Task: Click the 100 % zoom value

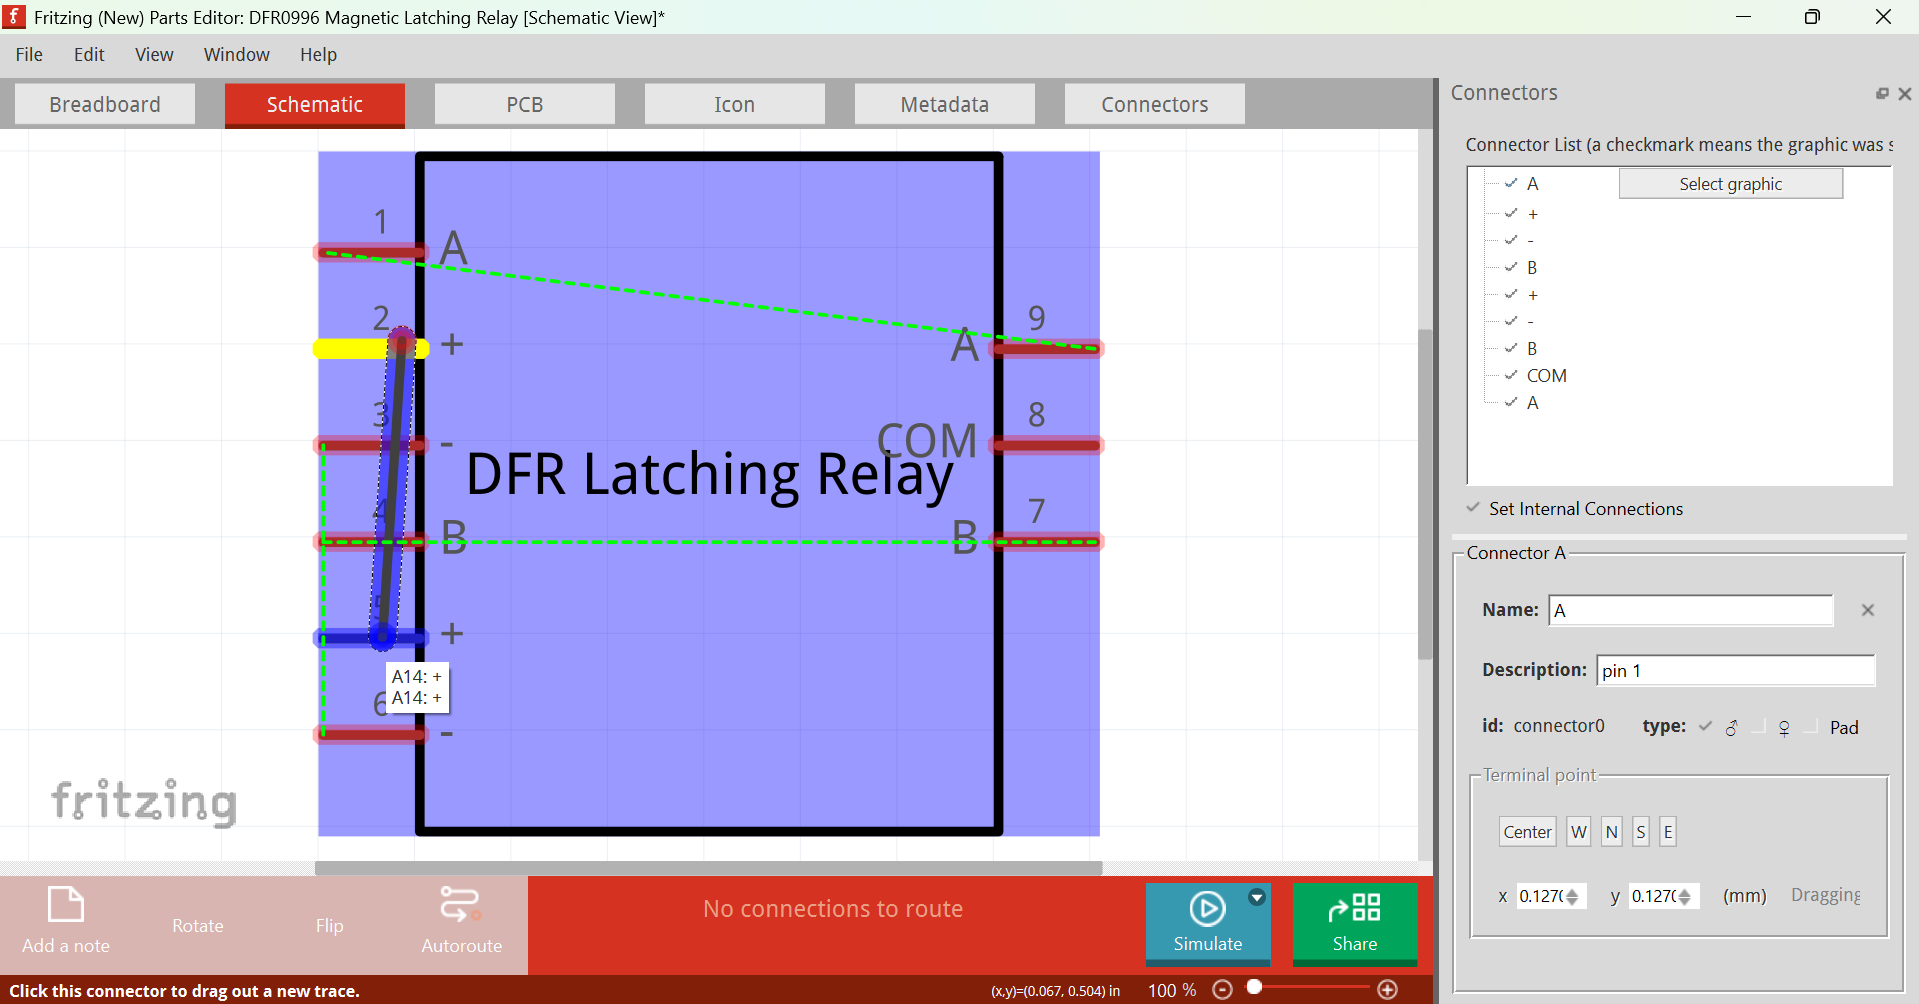Action: [1171, 990]
